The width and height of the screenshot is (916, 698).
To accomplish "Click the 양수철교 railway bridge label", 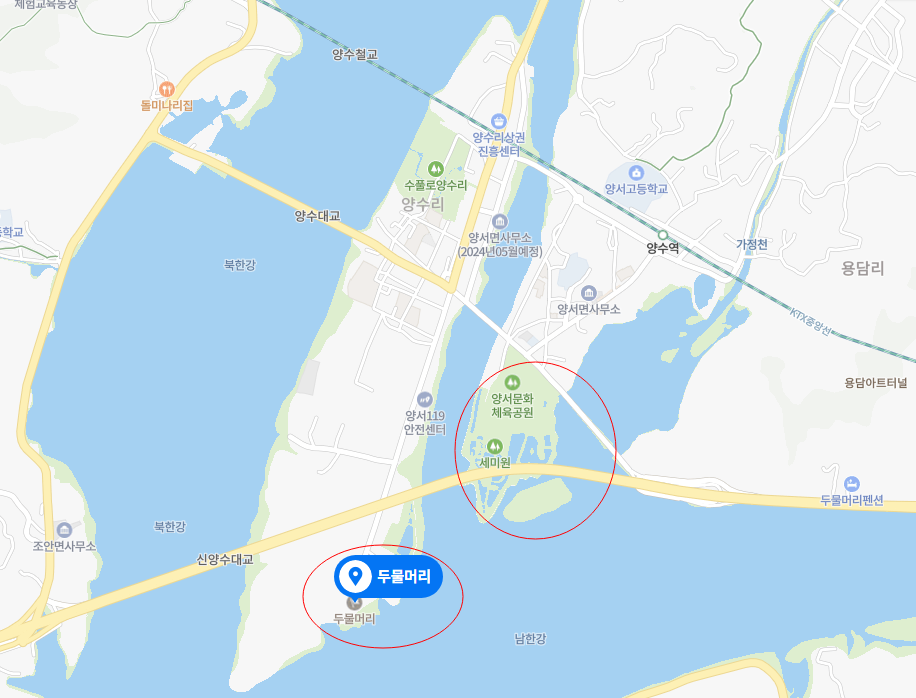I will coord(355,54).
